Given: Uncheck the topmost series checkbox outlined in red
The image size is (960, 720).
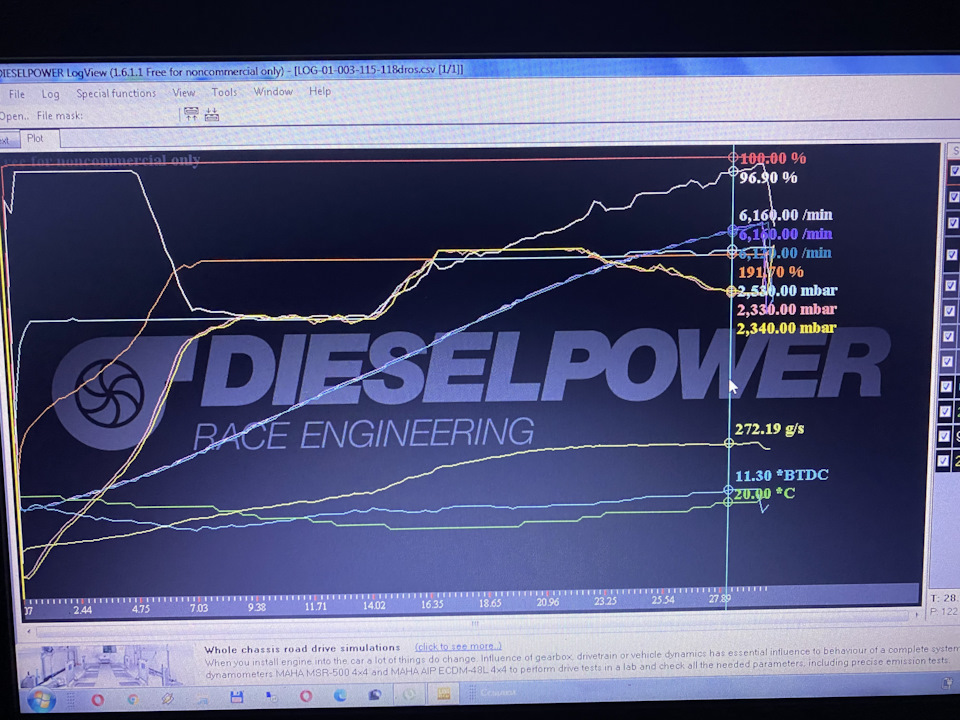Looking at the screenshot, I should (x=954, y=171).
